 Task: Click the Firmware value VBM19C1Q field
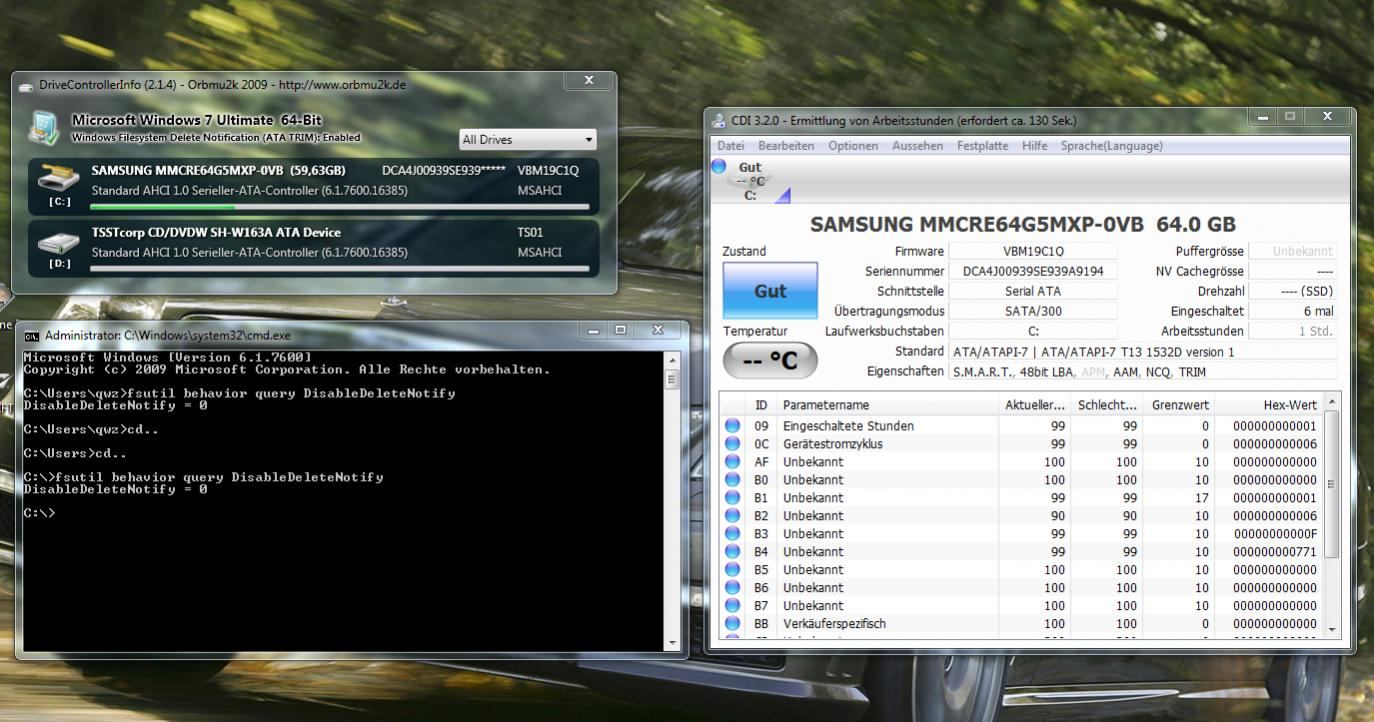tap(1033, 252)
